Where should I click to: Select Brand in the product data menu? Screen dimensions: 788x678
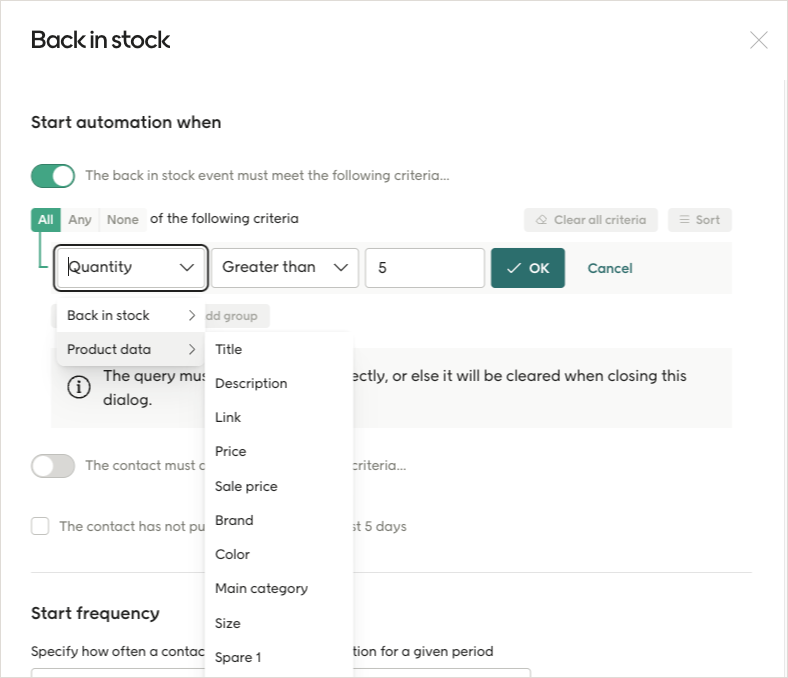pyautogui.click(x=234, y=521)
